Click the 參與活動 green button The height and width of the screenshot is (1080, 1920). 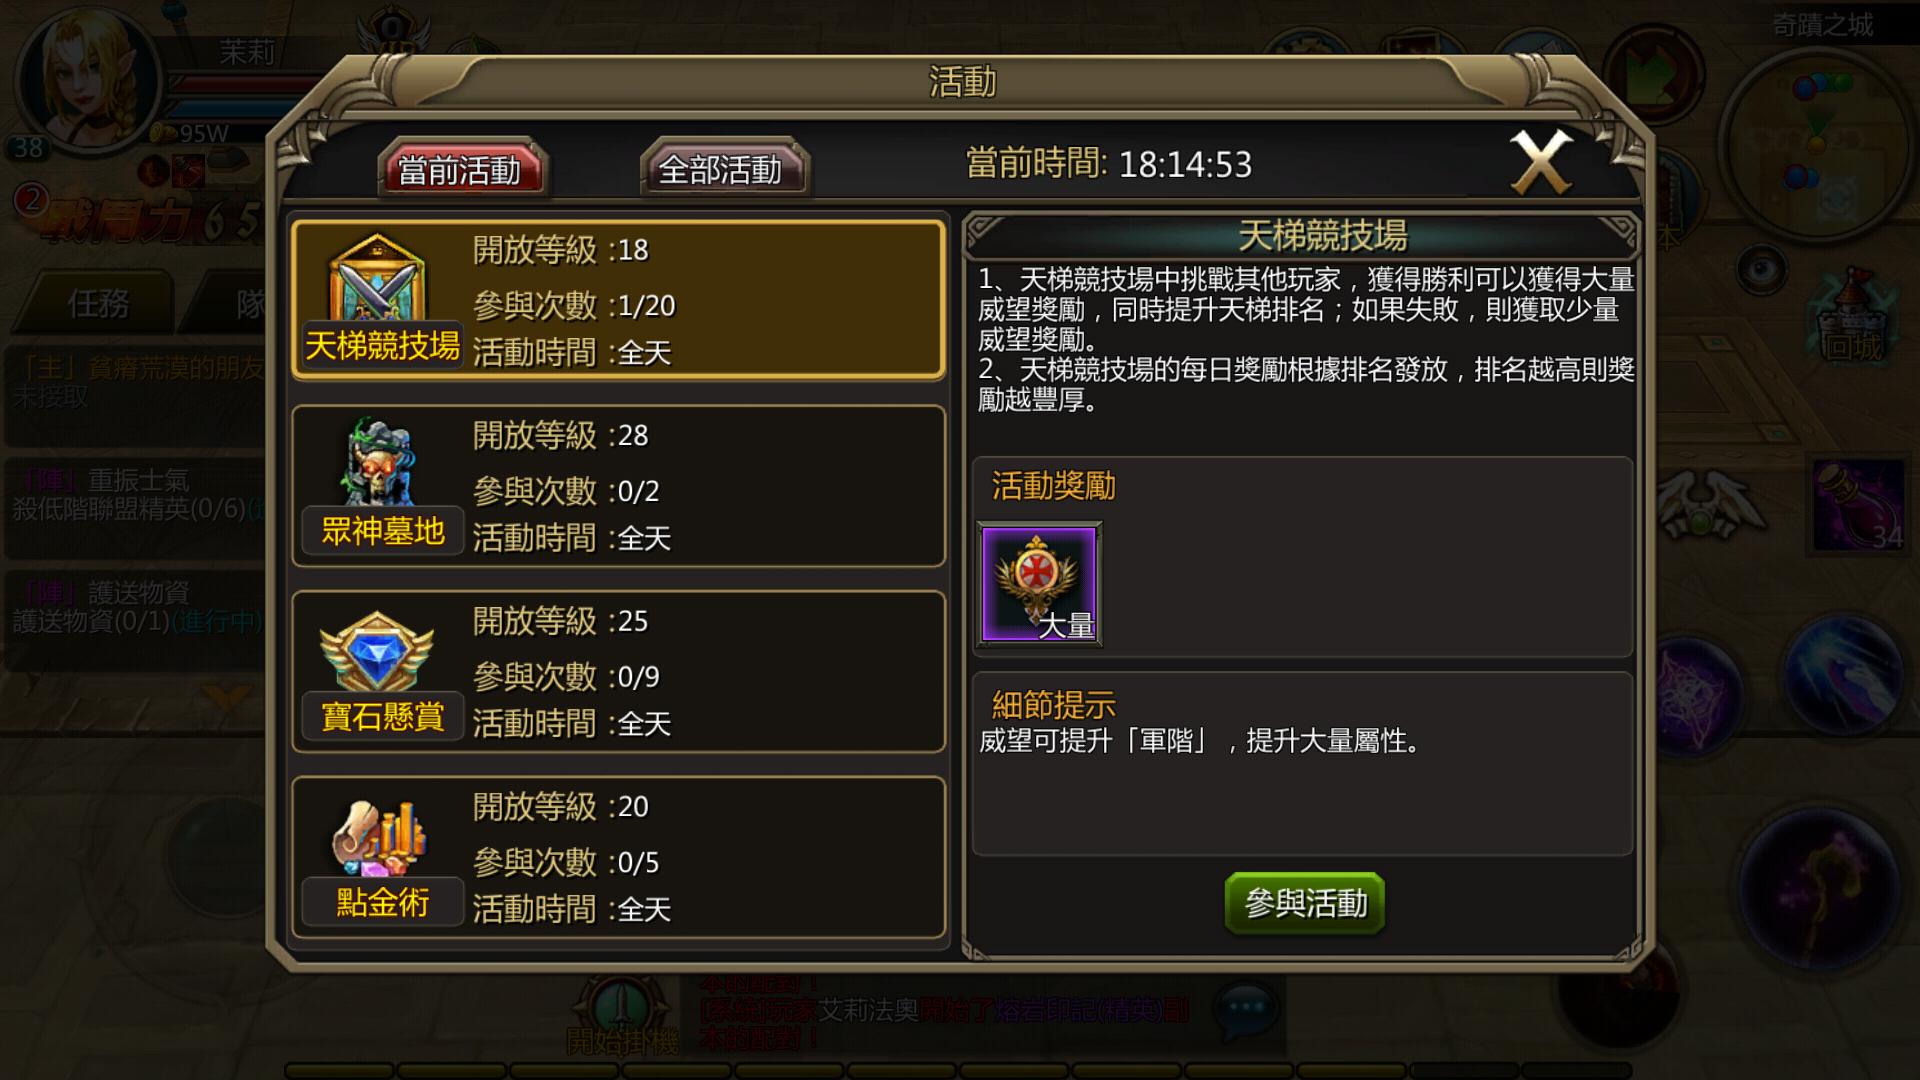point(1305,904)
